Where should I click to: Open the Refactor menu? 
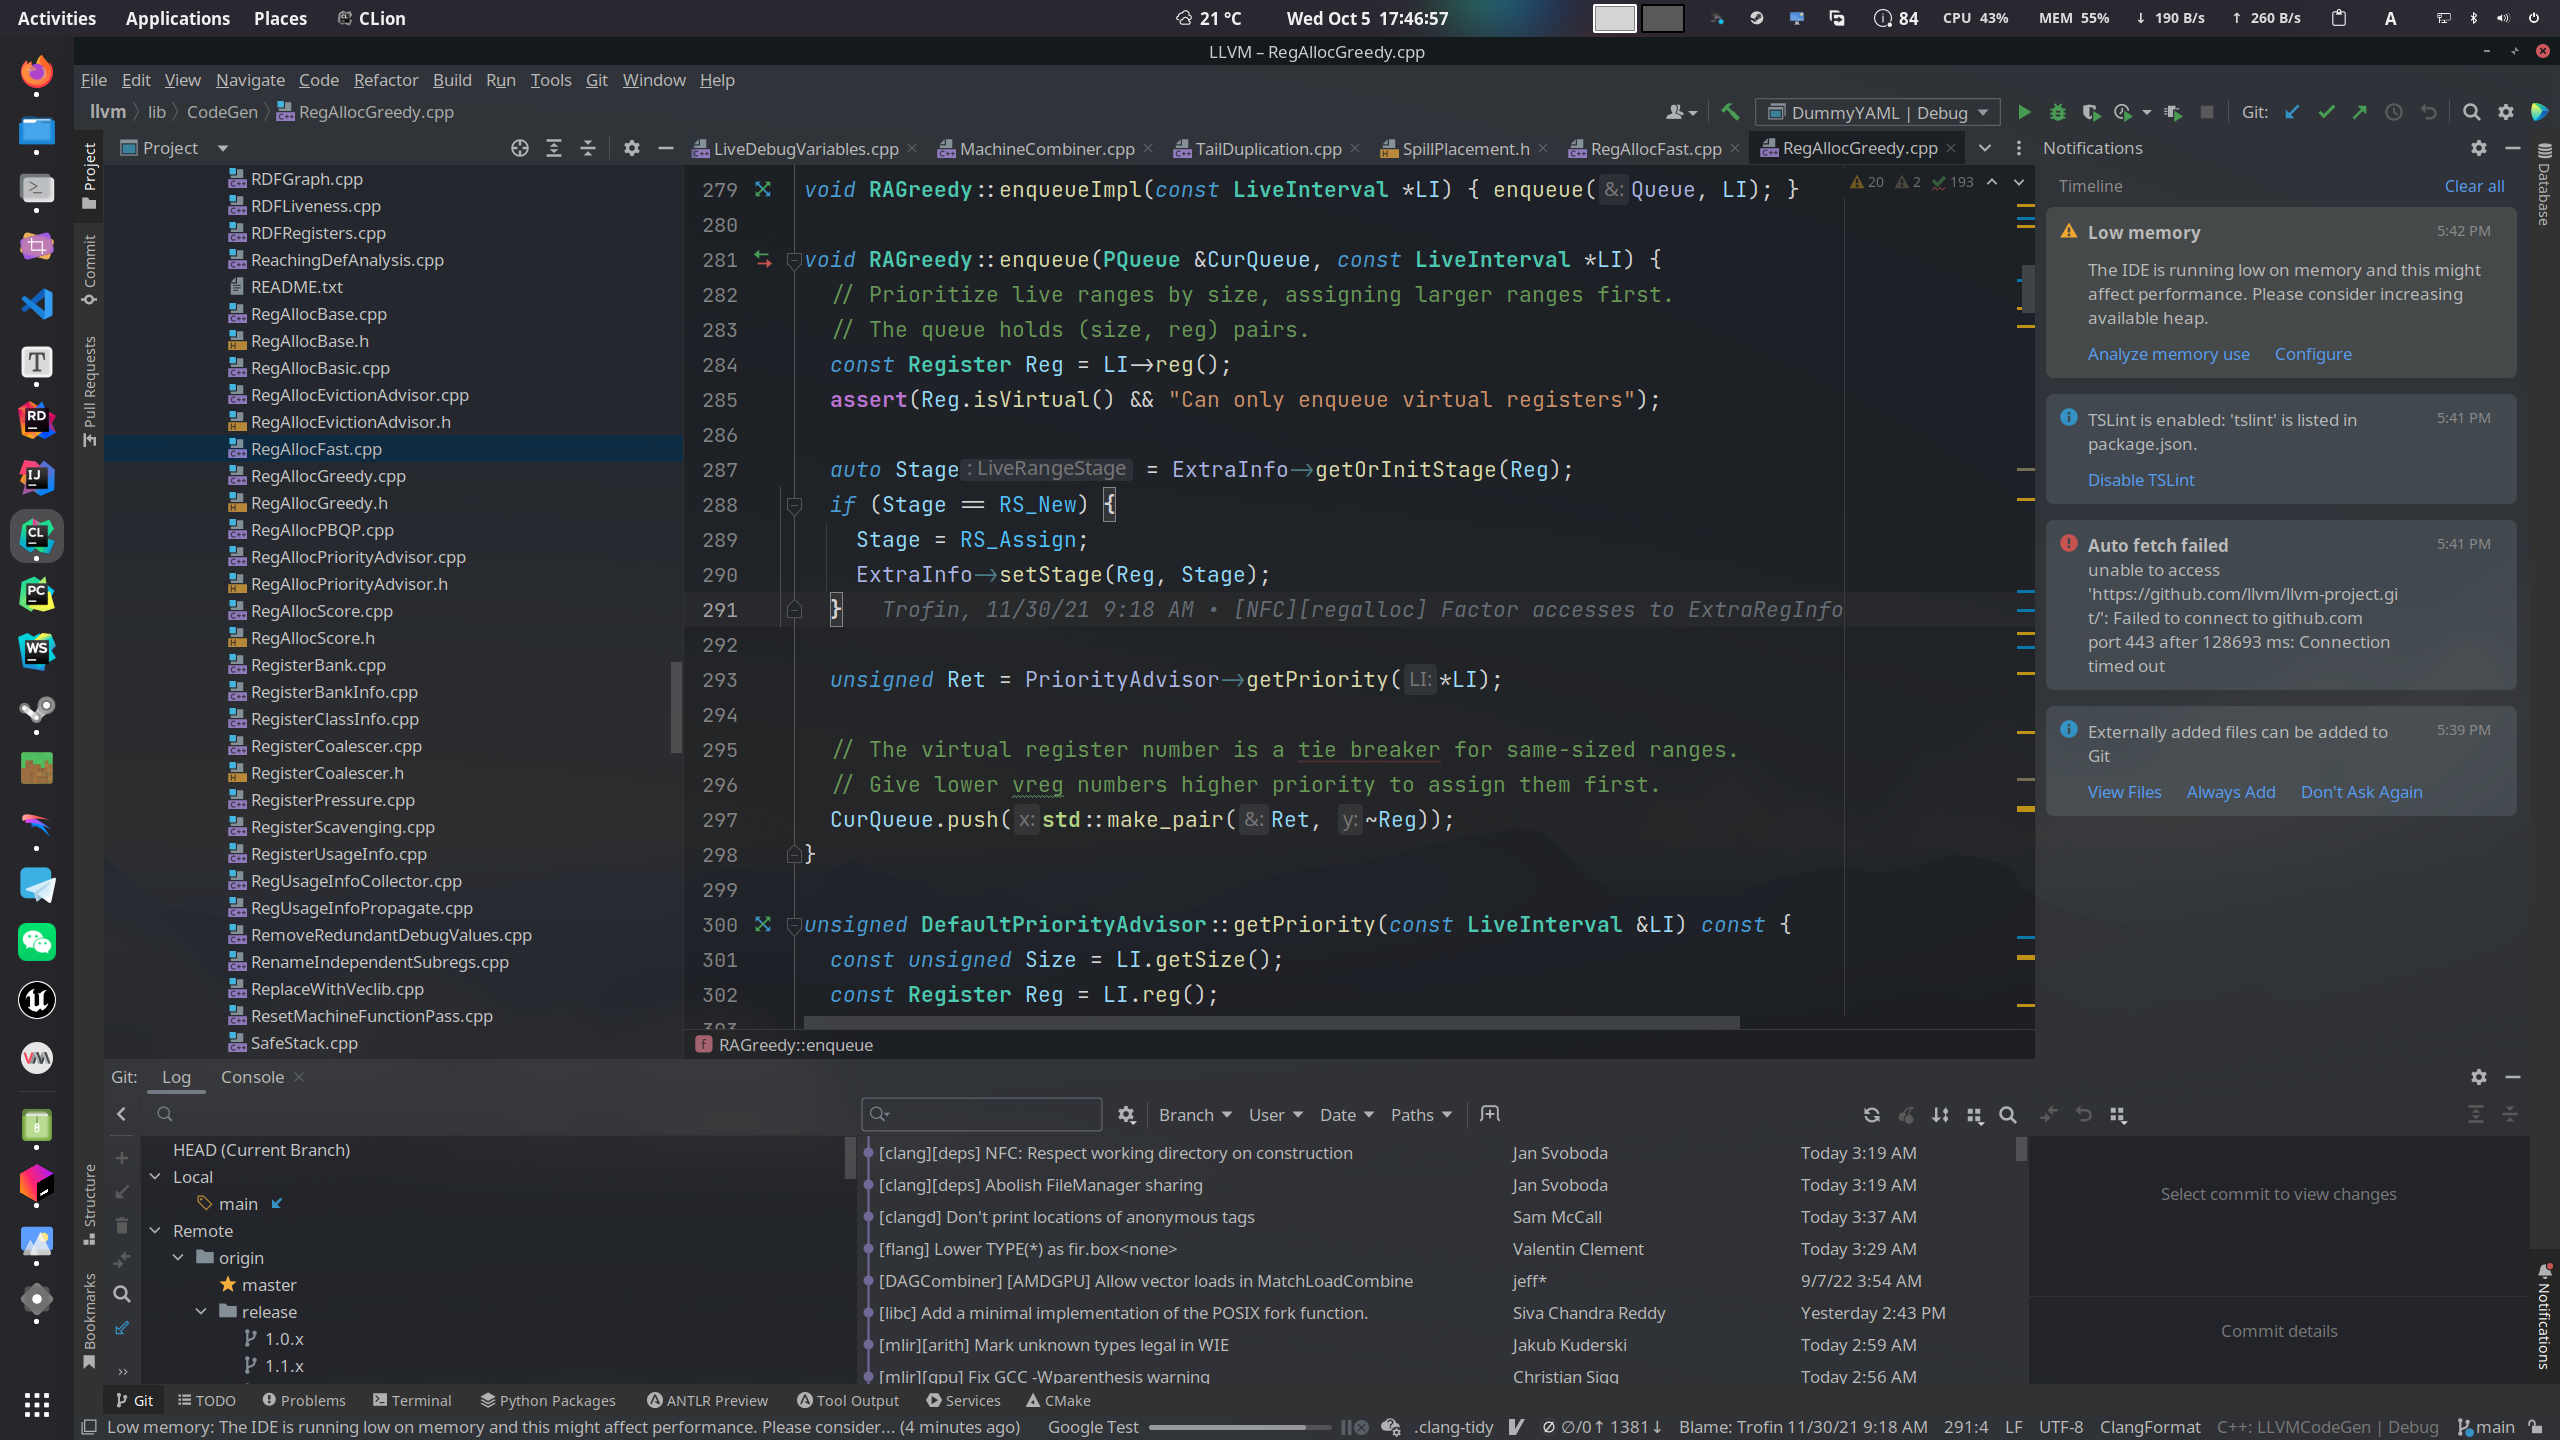pos(385,80)
